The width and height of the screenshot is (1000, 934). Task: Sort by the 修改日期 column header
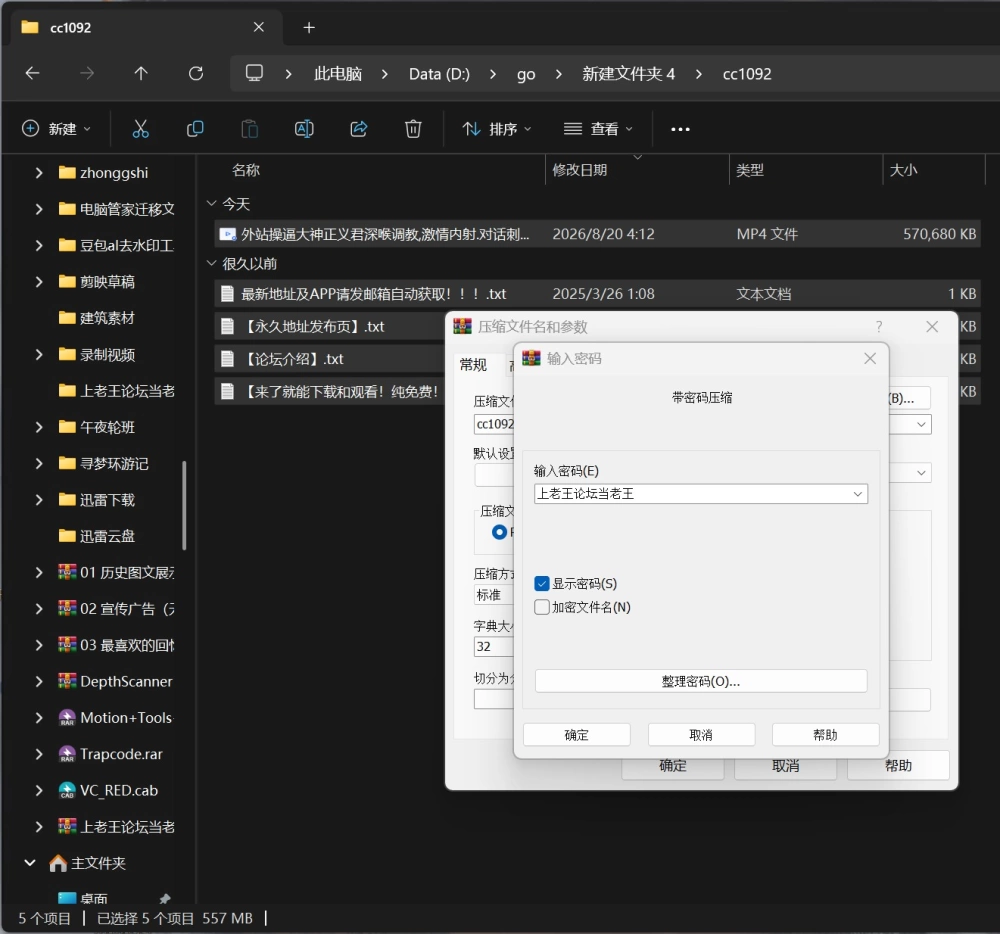(580, 170)
